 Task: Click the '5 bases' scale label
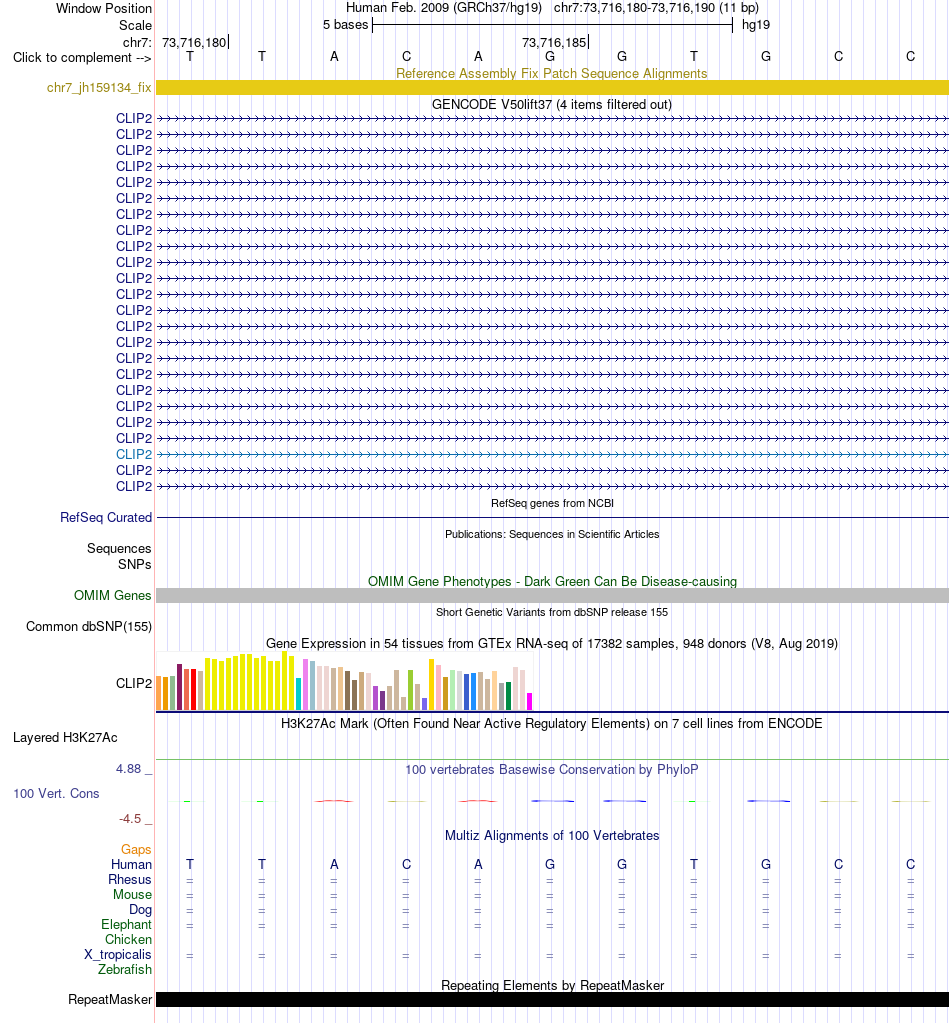[x=345, y=25]
